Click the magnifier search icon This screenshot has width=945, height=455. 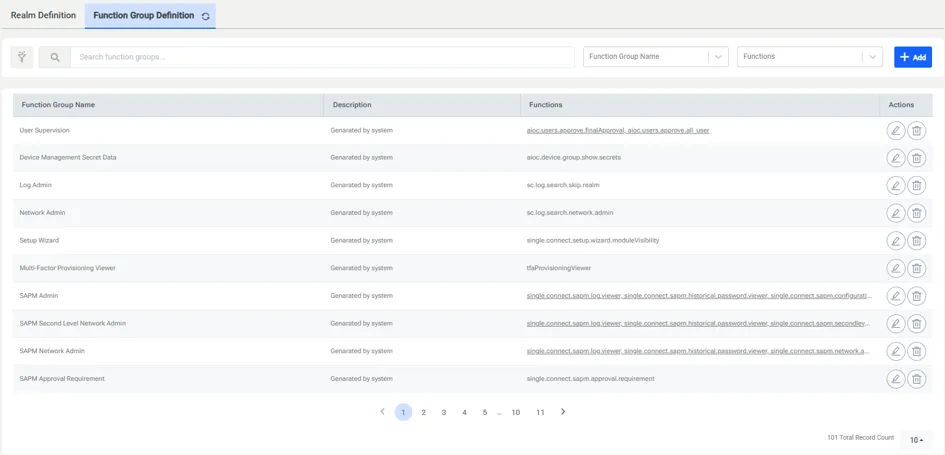55,57
